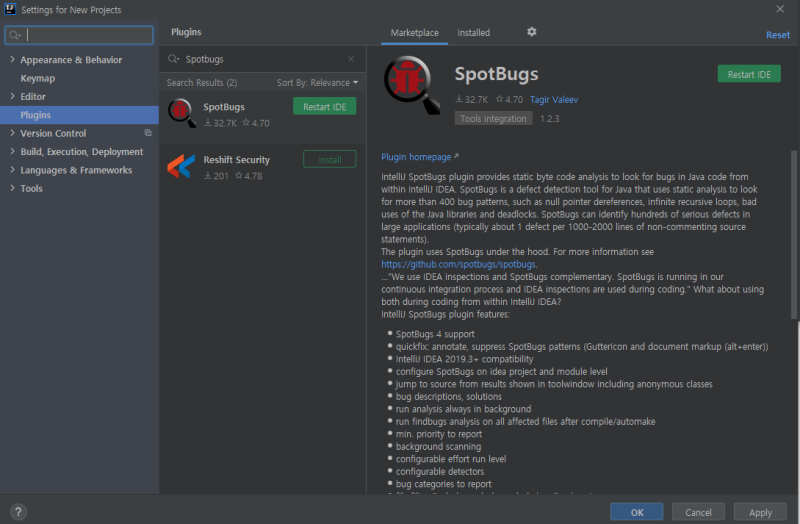Viewport: 800px width, 524px height.
Task: Close the Settings dialog window
Action: (780, 9)
